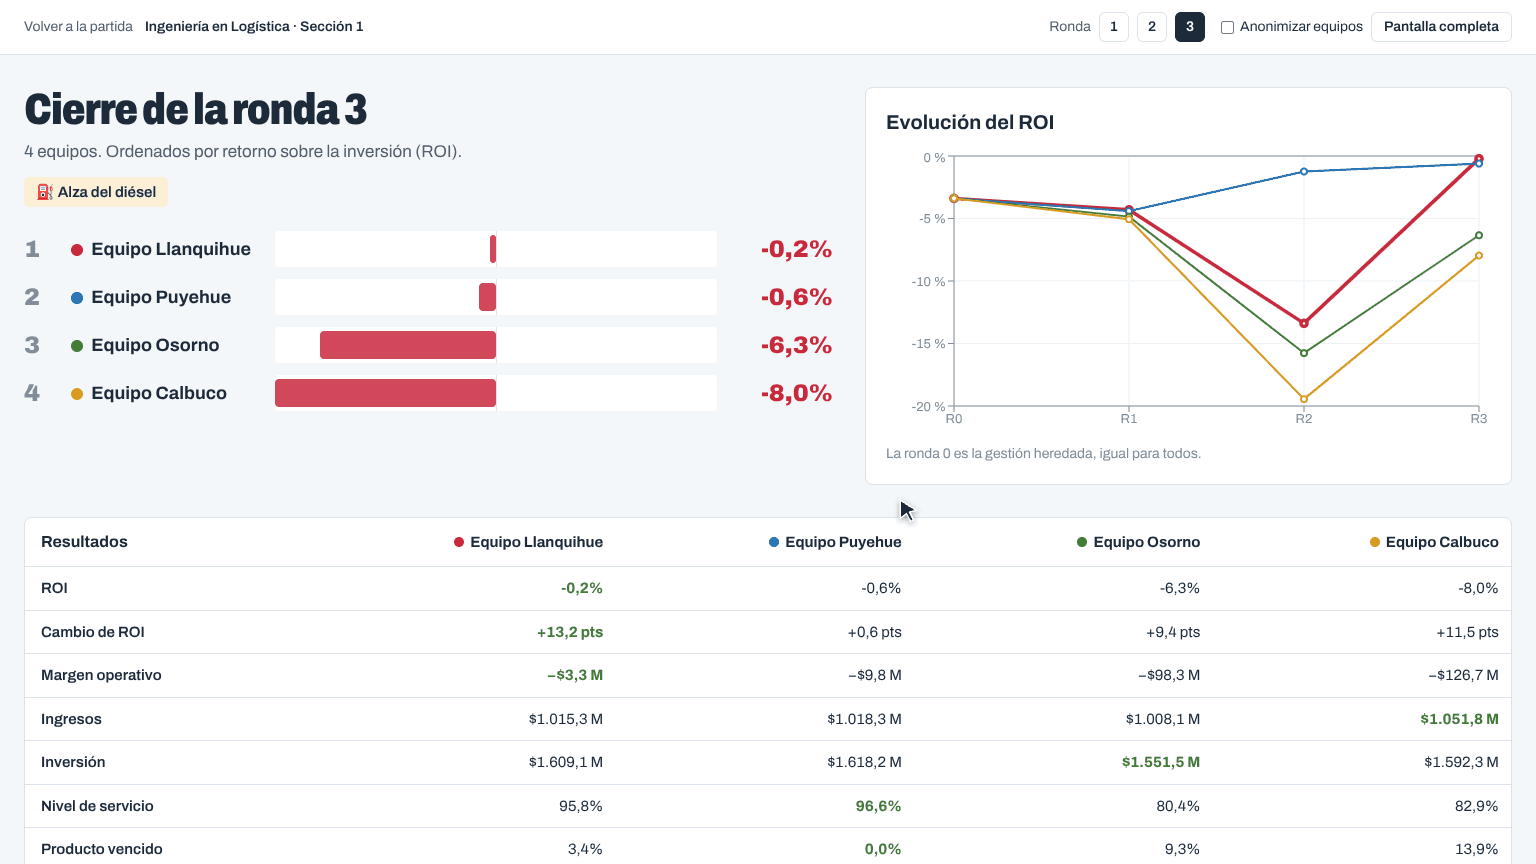The height and width of the screenshot is (864, 1536).
Task: Click the fuel pump icon in diesel badge
Action: (44, 192)
